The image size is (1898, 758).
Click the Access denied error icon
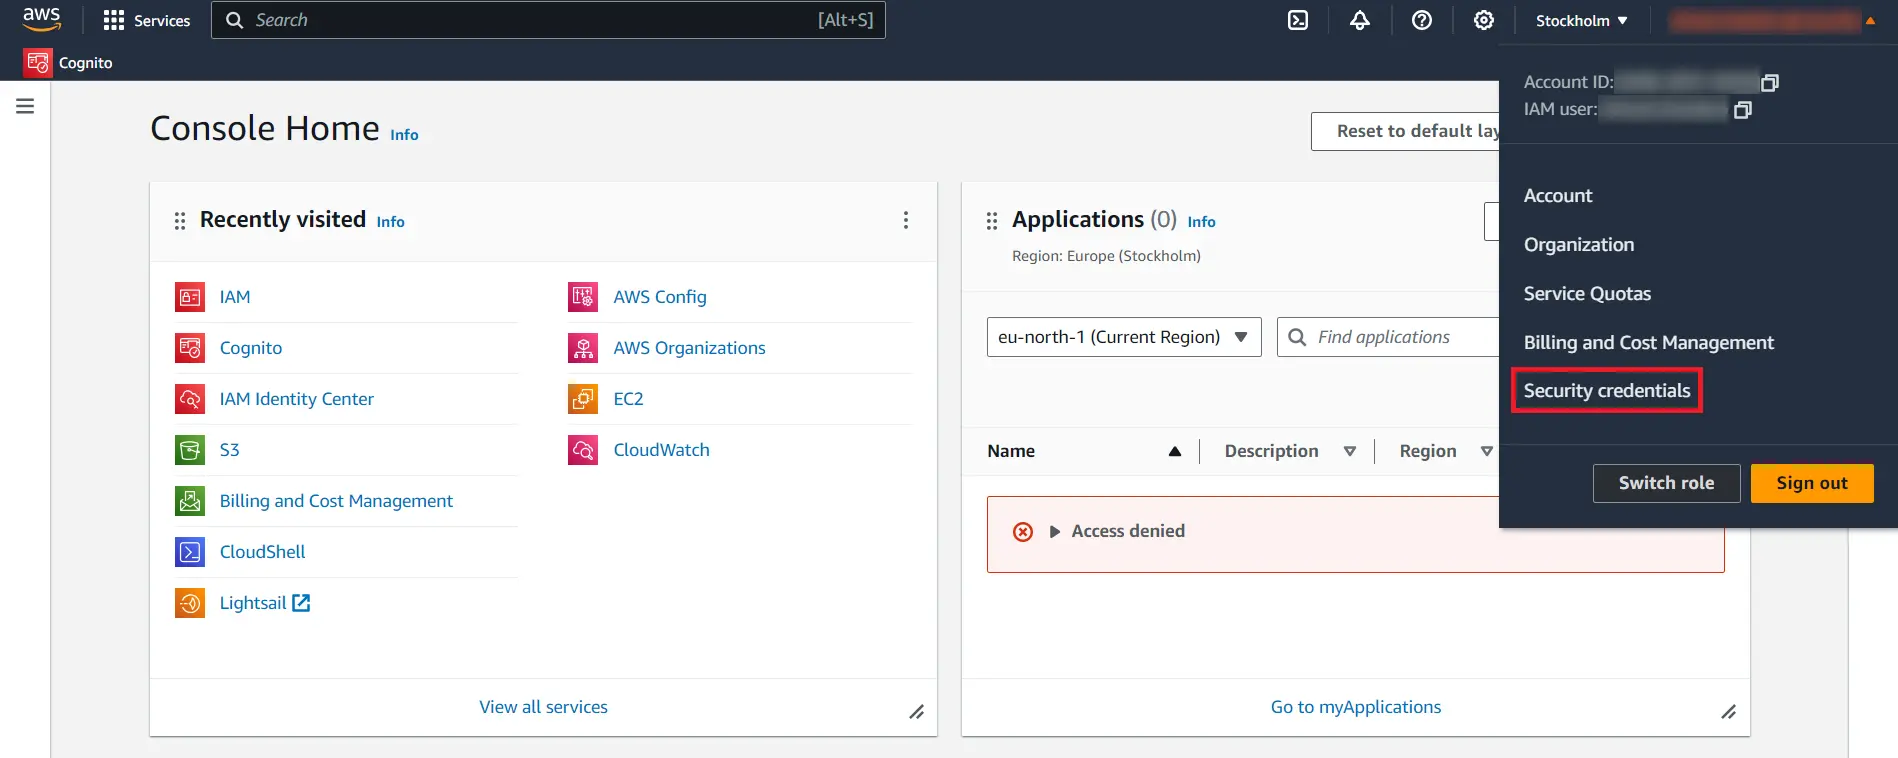click(x=1023, y=532)
